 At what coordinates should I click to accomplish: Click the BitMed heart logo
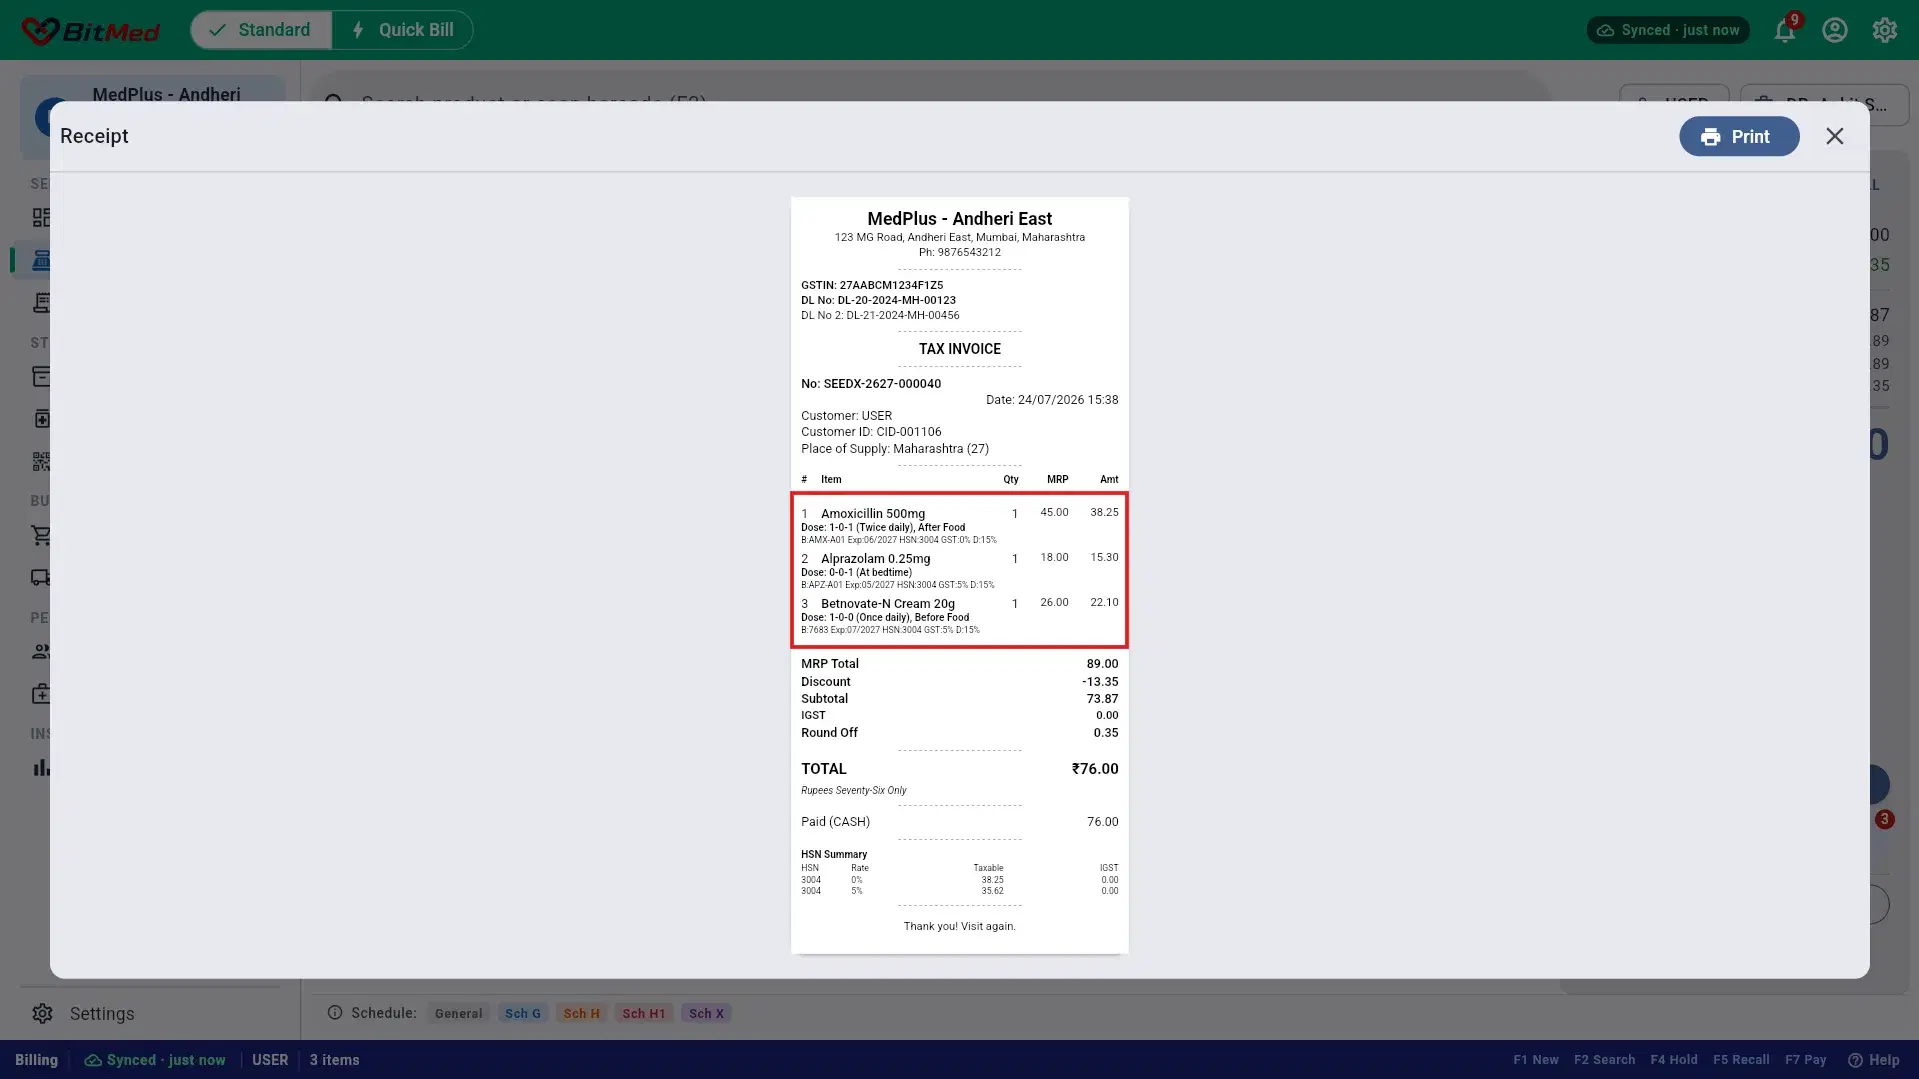[x=40, y=30]
